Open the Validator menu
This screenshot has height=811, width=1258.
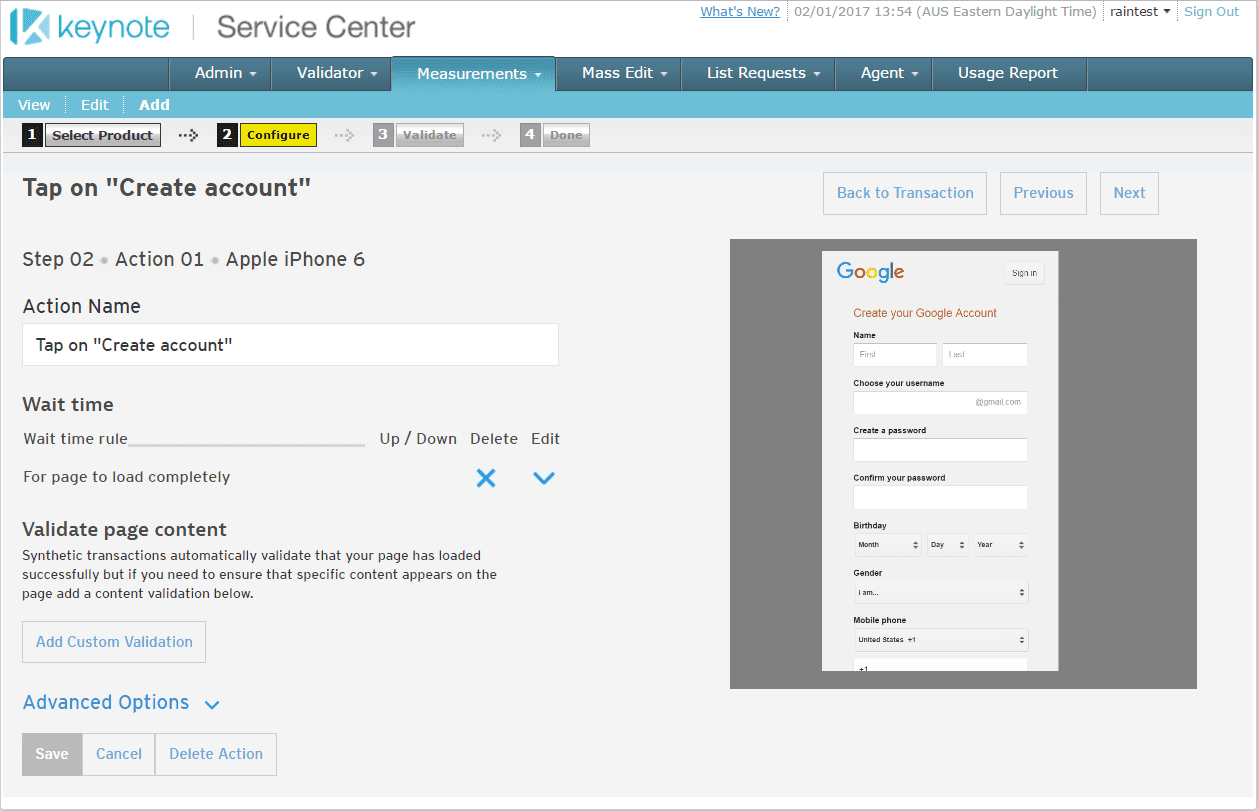[x=337, y=73]
